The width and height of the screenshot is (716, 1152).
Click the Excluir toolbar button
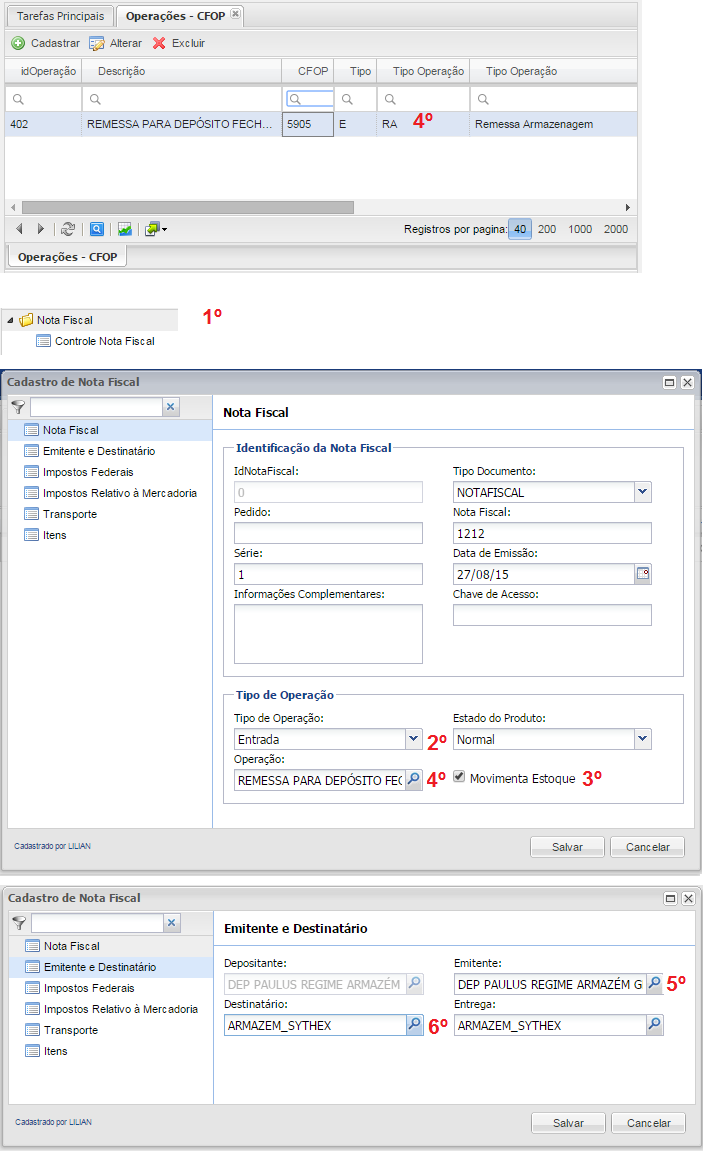click(178, 43)
